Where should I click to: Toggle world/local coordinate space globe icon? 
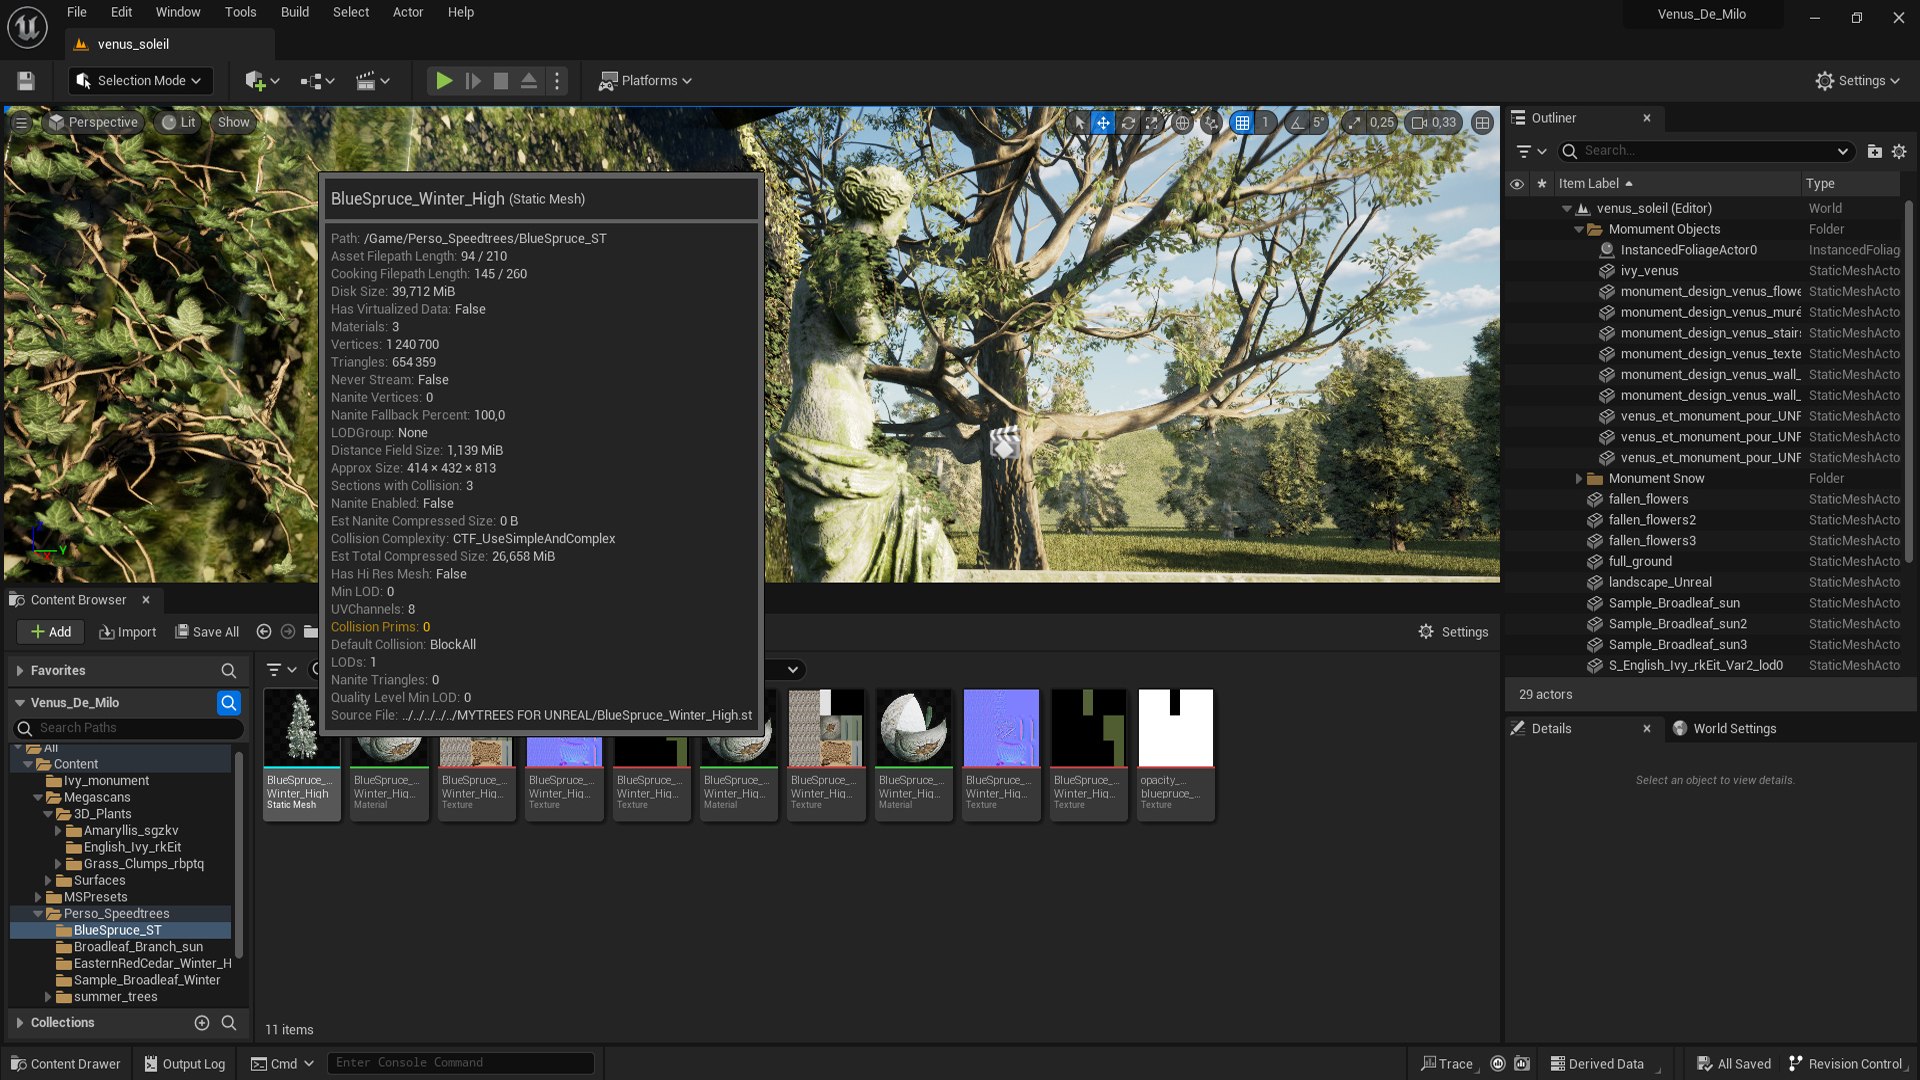(1182, 123)
